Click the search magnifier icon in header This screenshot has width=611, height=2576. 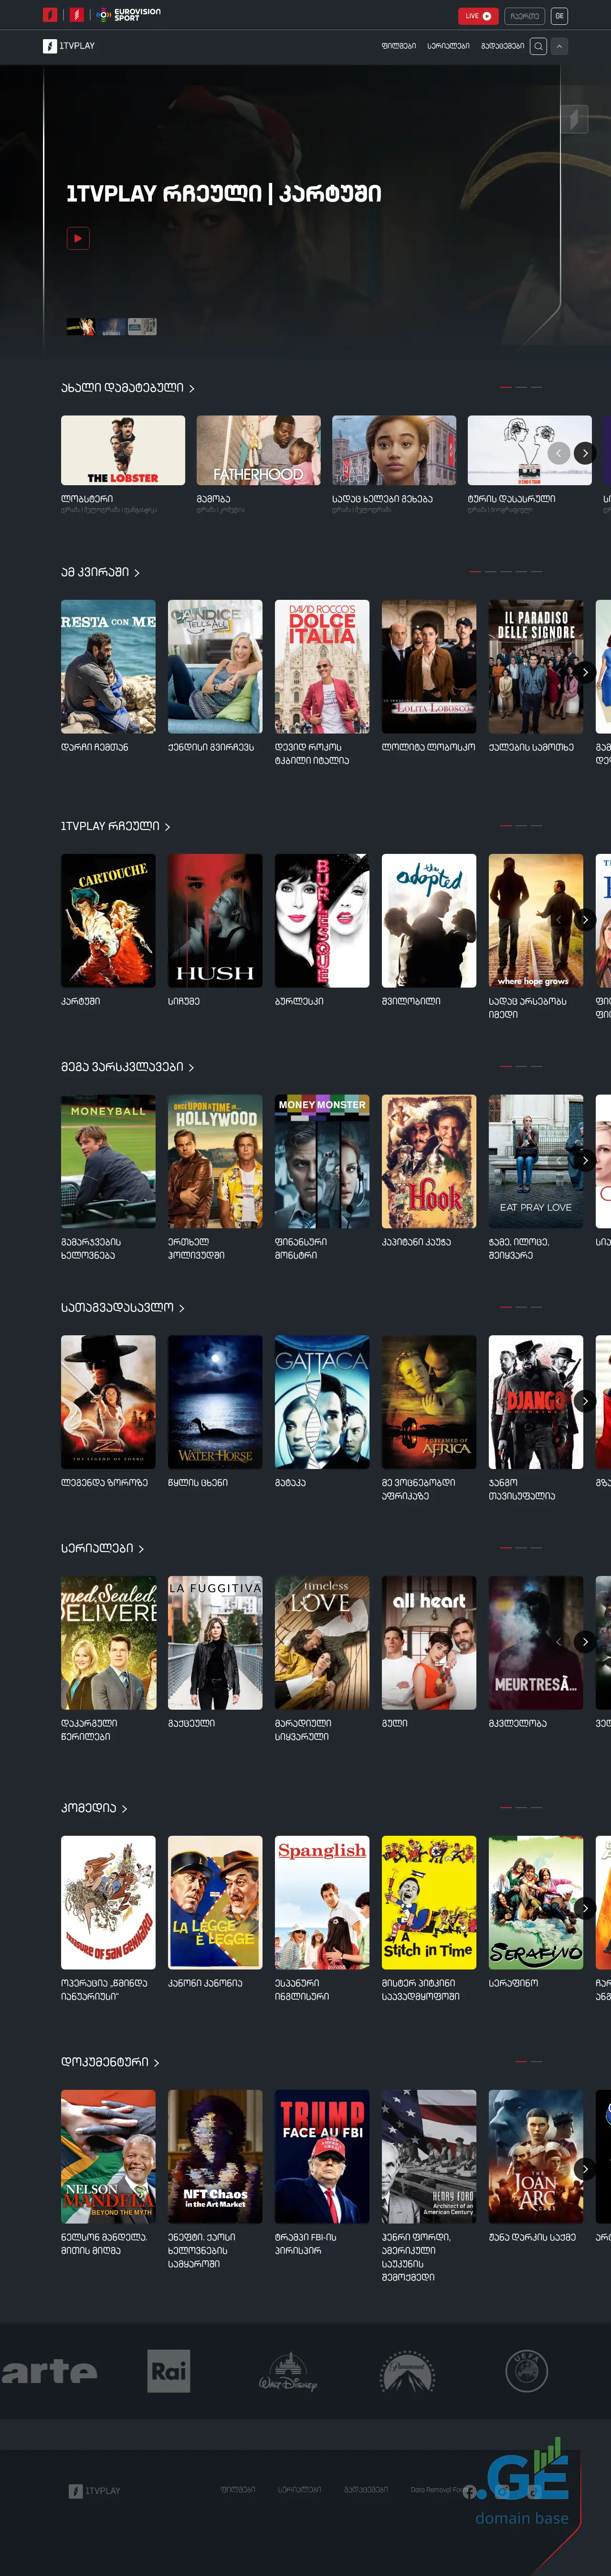coord(538,46)
